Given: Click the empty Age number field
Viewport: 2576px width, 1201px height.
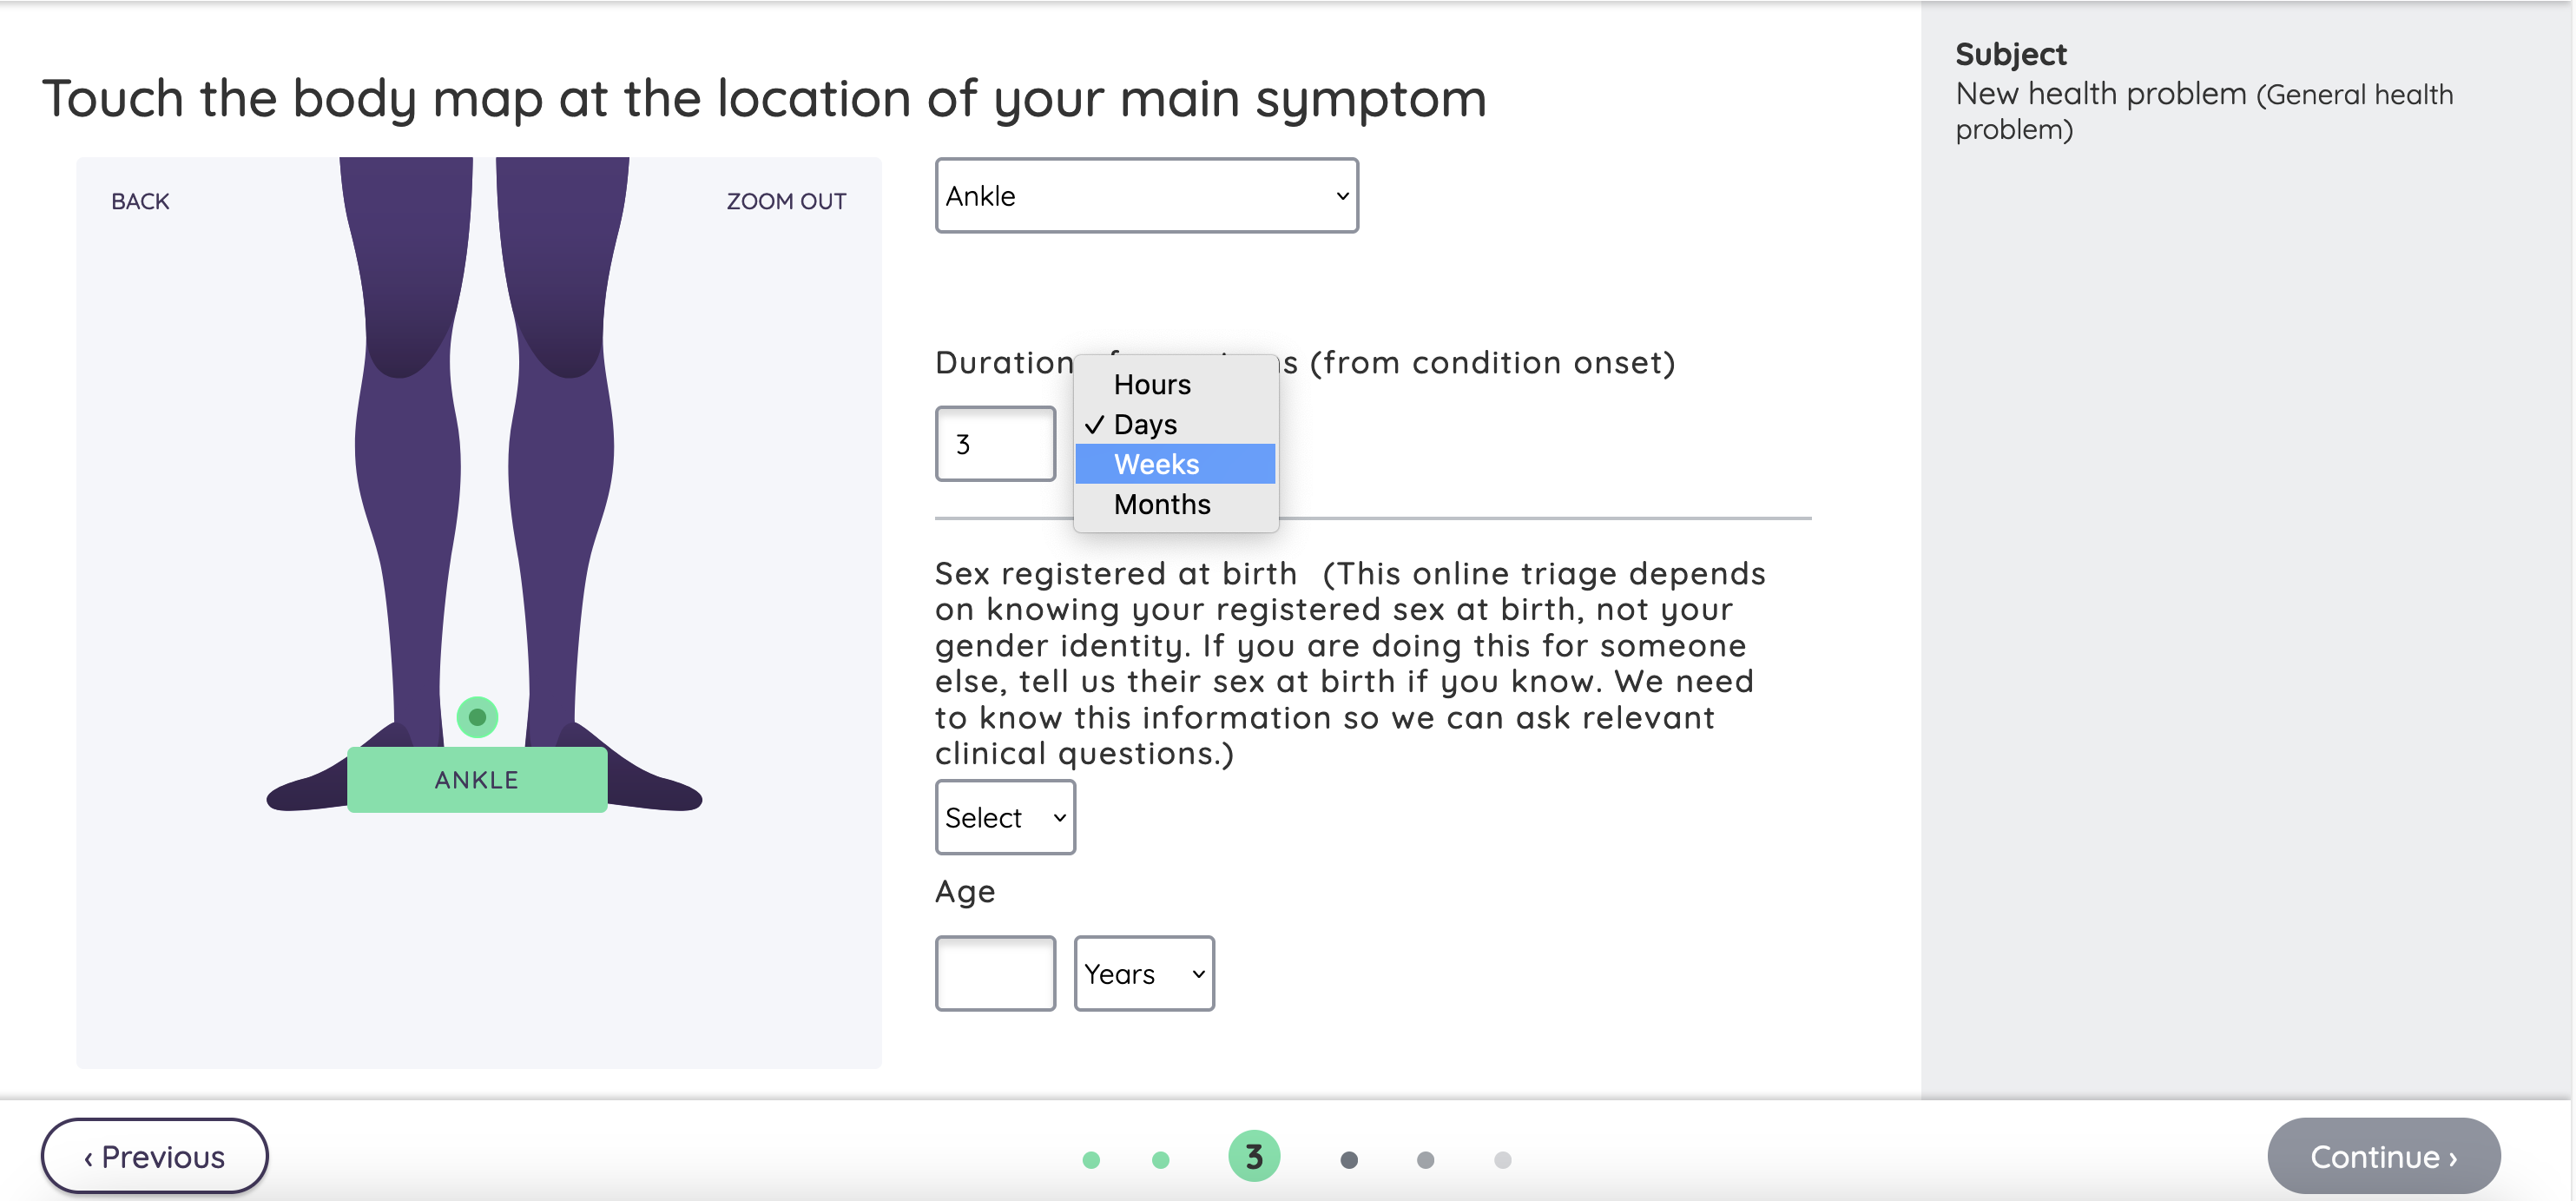Looking at the screenshot, I should point(995,974).
